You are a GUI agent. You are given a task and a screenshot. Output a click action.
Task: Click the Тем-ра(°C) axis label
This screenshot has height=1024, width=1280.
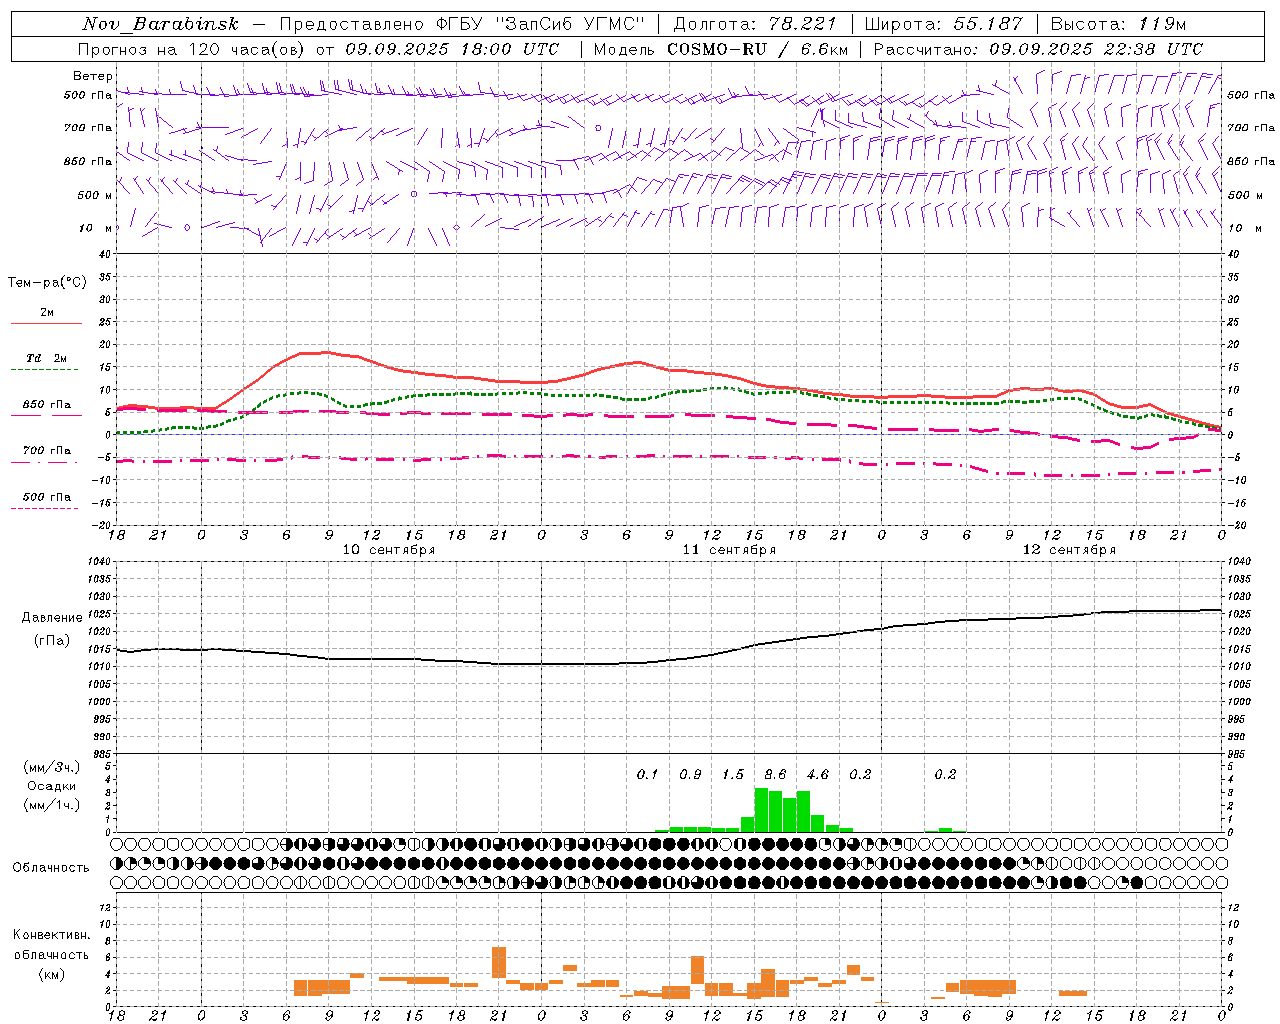coord(47,283)
